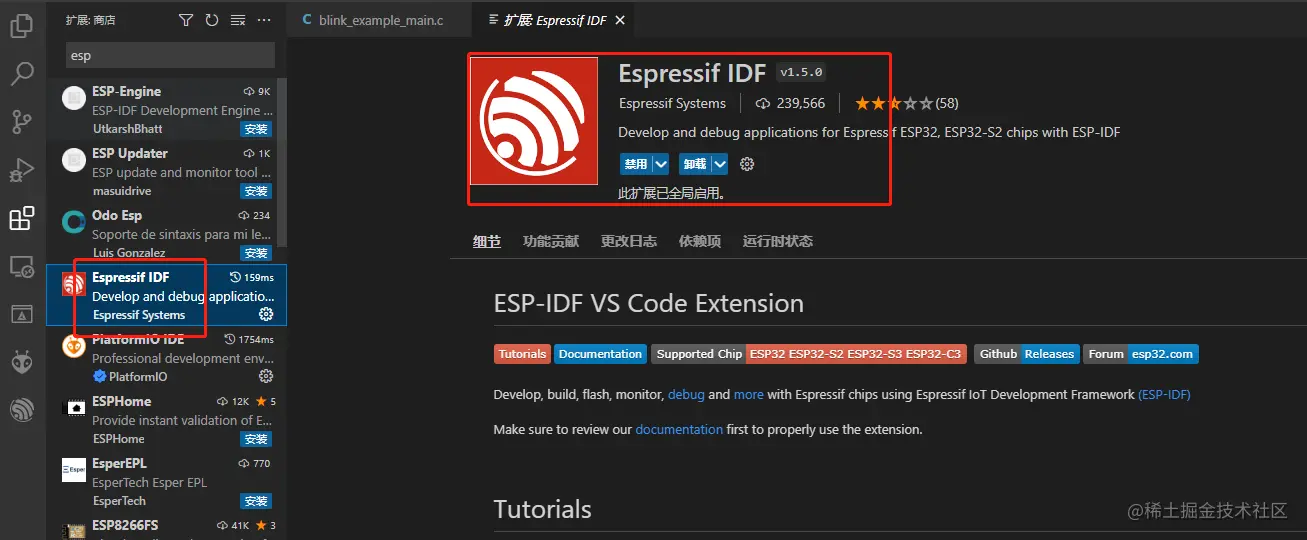The image size is (1307, 540).
Task: Open the debug hyperlink in description
Action: coord(686,395)
